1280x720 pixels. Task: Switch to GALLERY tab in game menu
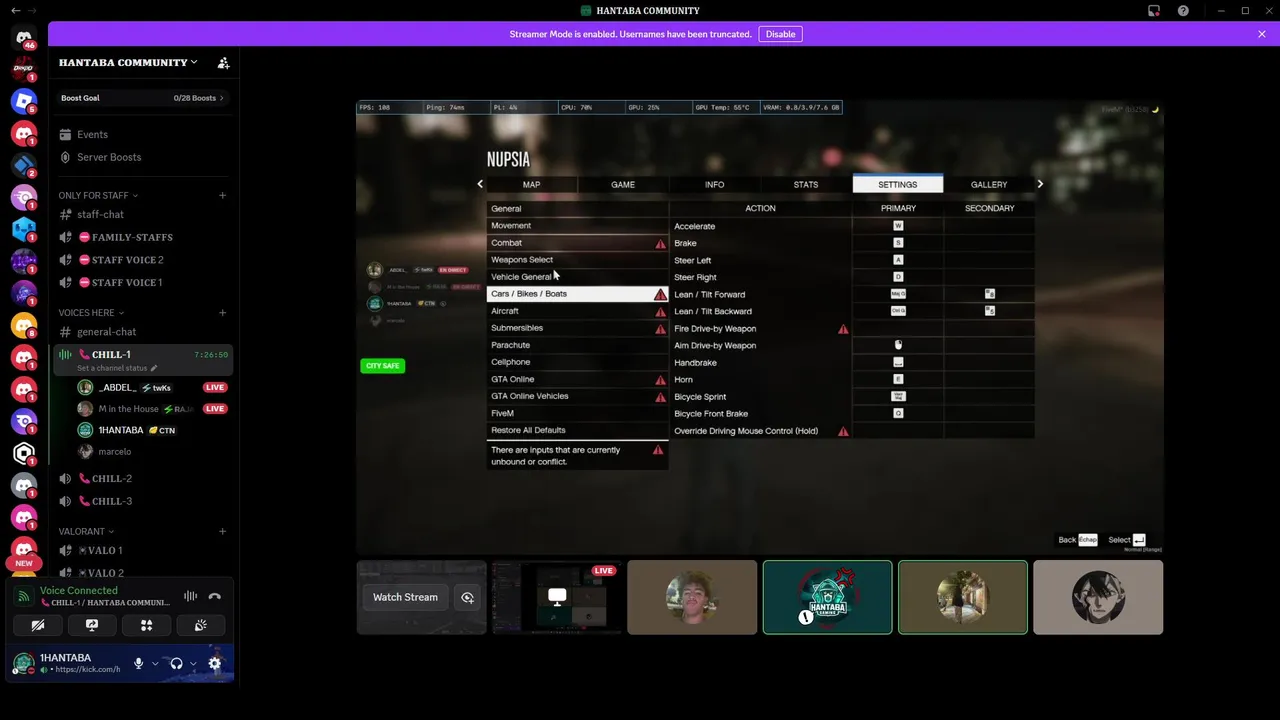tap(989, 184)
